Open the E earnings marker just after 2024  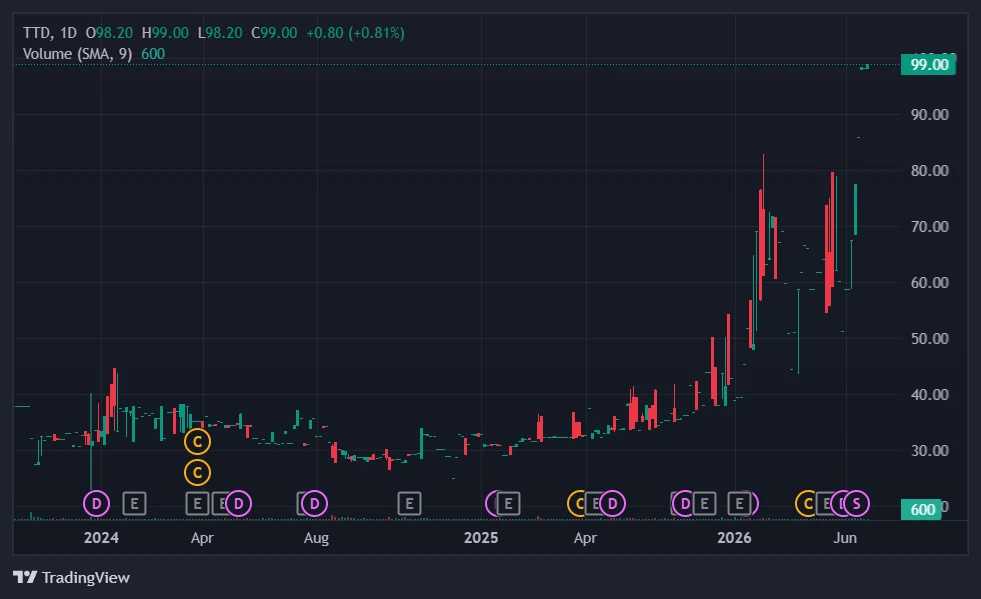click(134, 503)
